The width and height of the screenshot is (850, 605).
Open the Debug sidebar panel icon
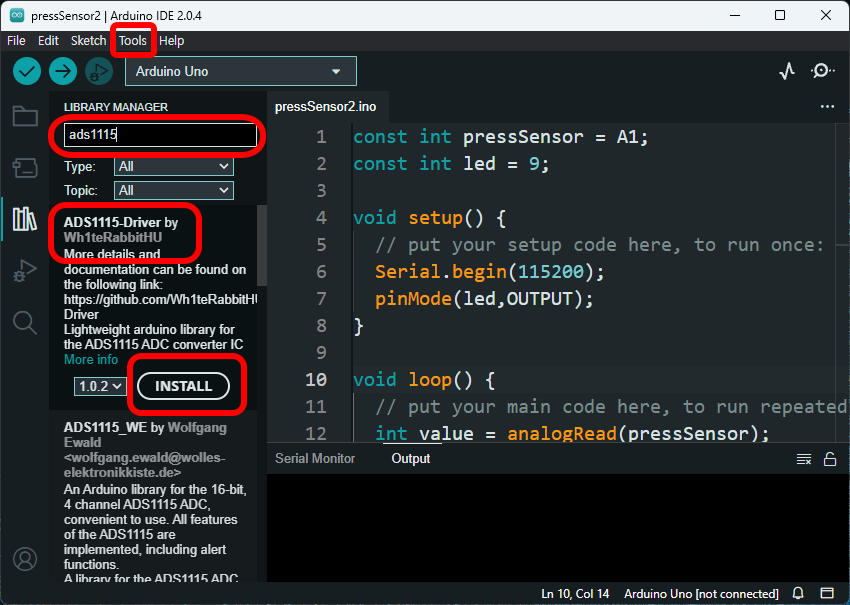tap(25, 271)
